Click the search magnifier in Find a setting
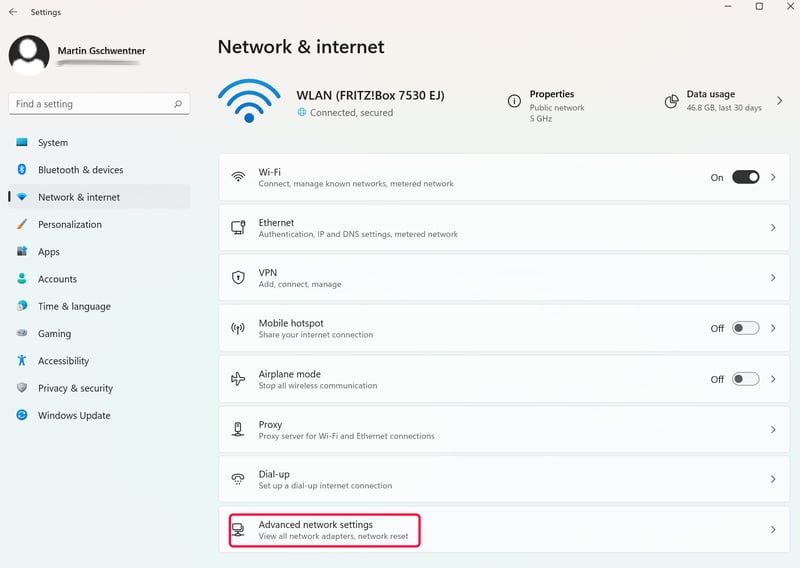The height and width of the screenshot is (568, 800). click(x=178, y=104)
